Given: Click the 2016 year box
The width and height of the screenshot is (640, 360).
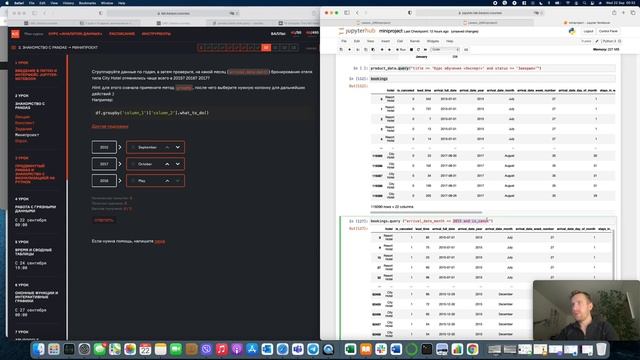Looking at the screenshot, I should tap(104, 181).
